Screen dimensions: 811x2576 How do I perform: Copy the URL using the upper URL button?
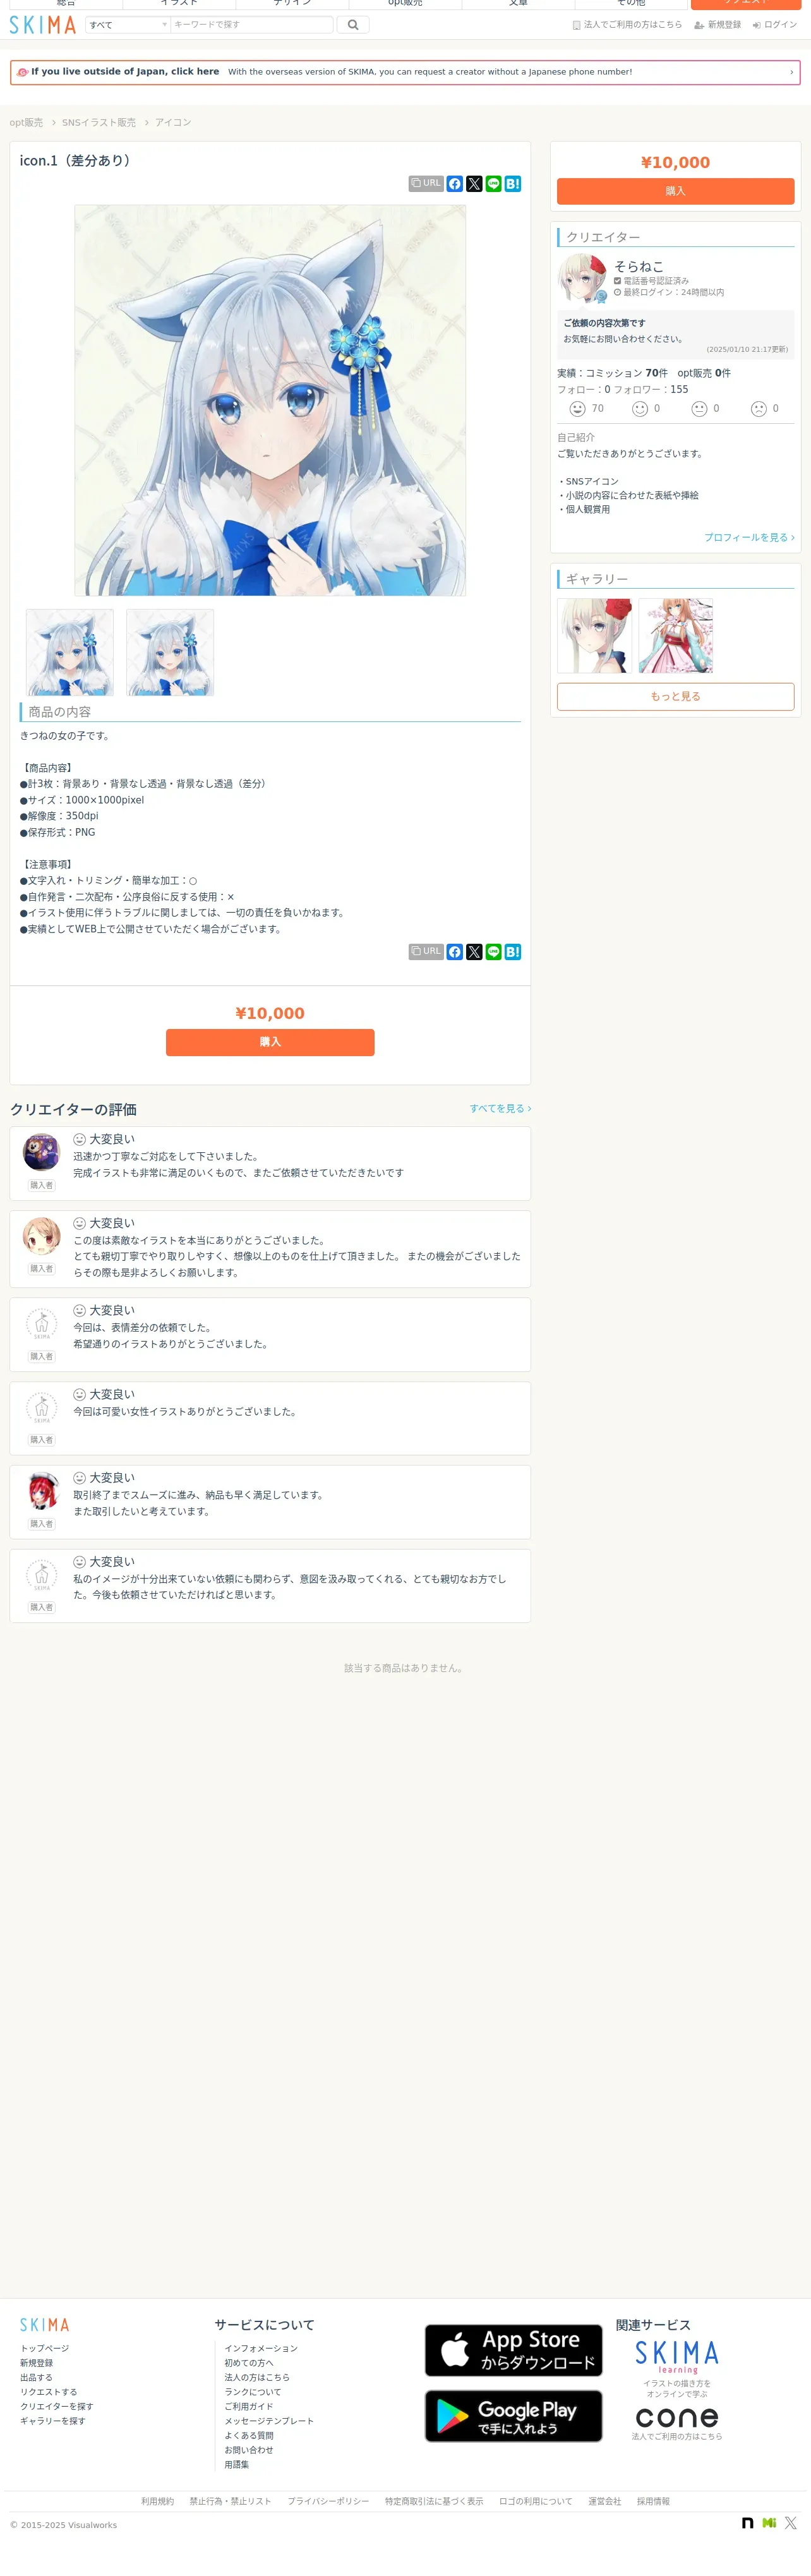pos(426,184)
